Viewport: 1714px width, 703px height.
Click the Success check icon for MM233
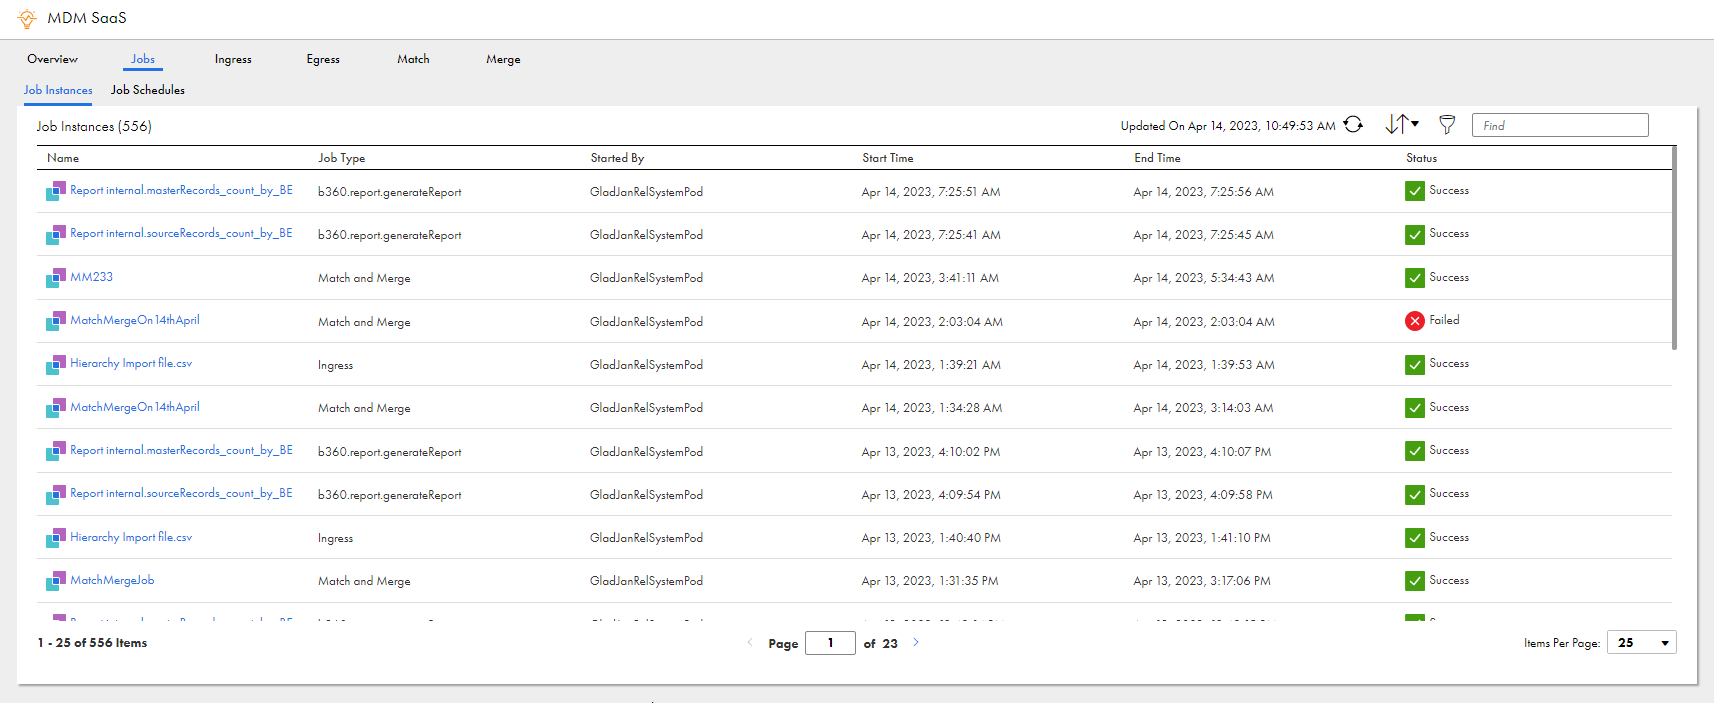(1414, 278)
